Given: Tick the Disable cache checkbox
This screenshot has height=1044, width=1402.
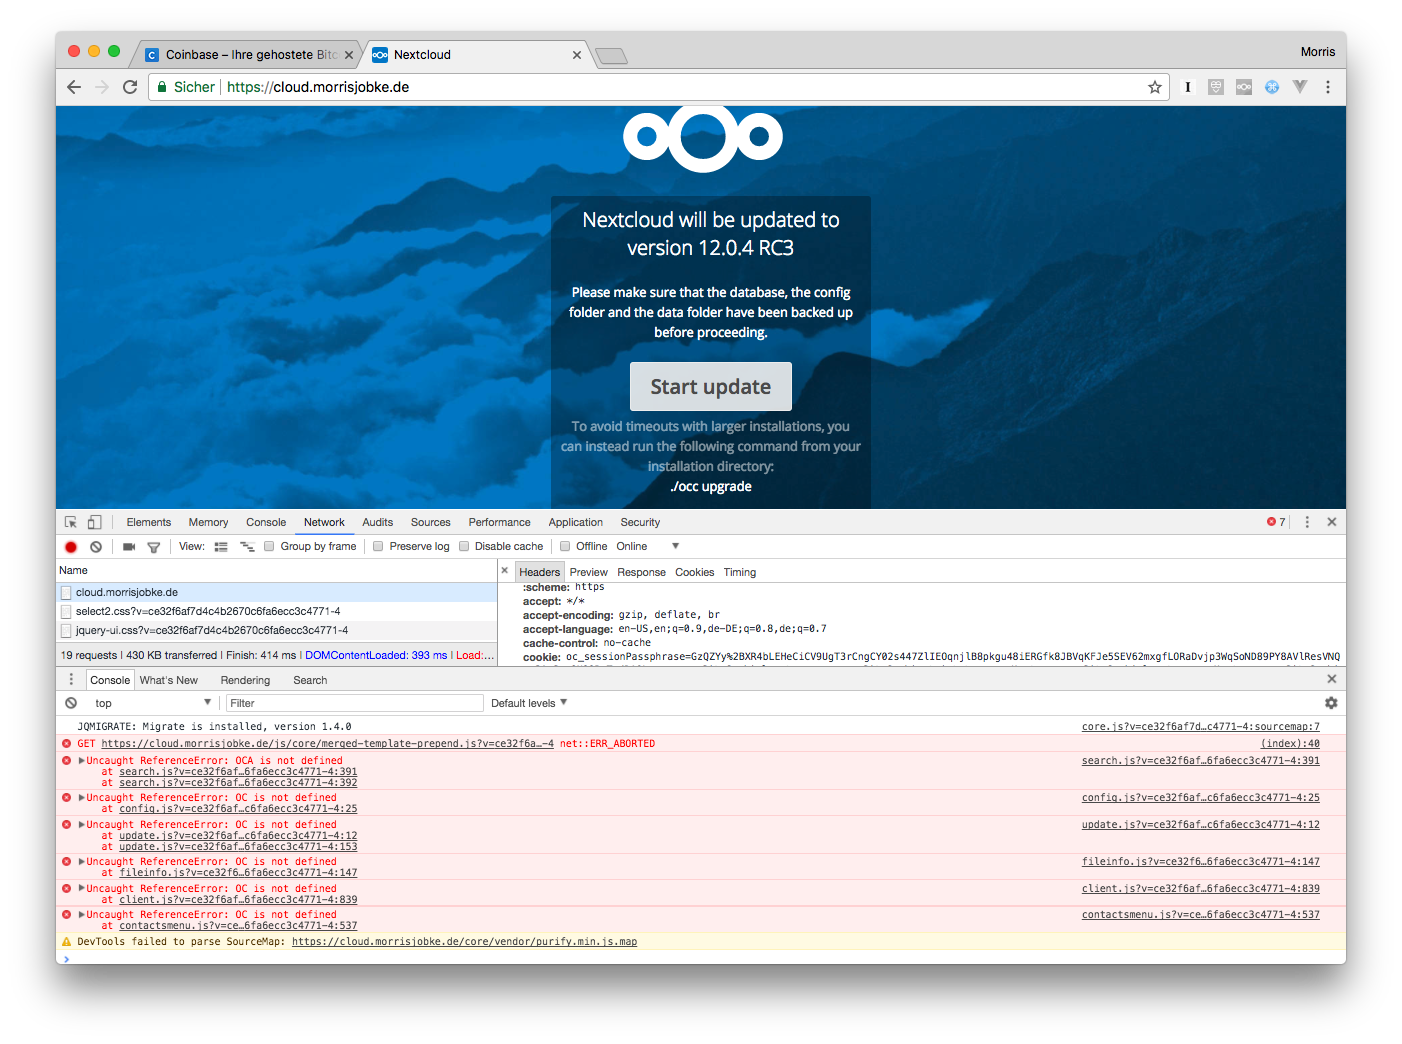Looking at the screenshot, I should click(x=464, y=546).
